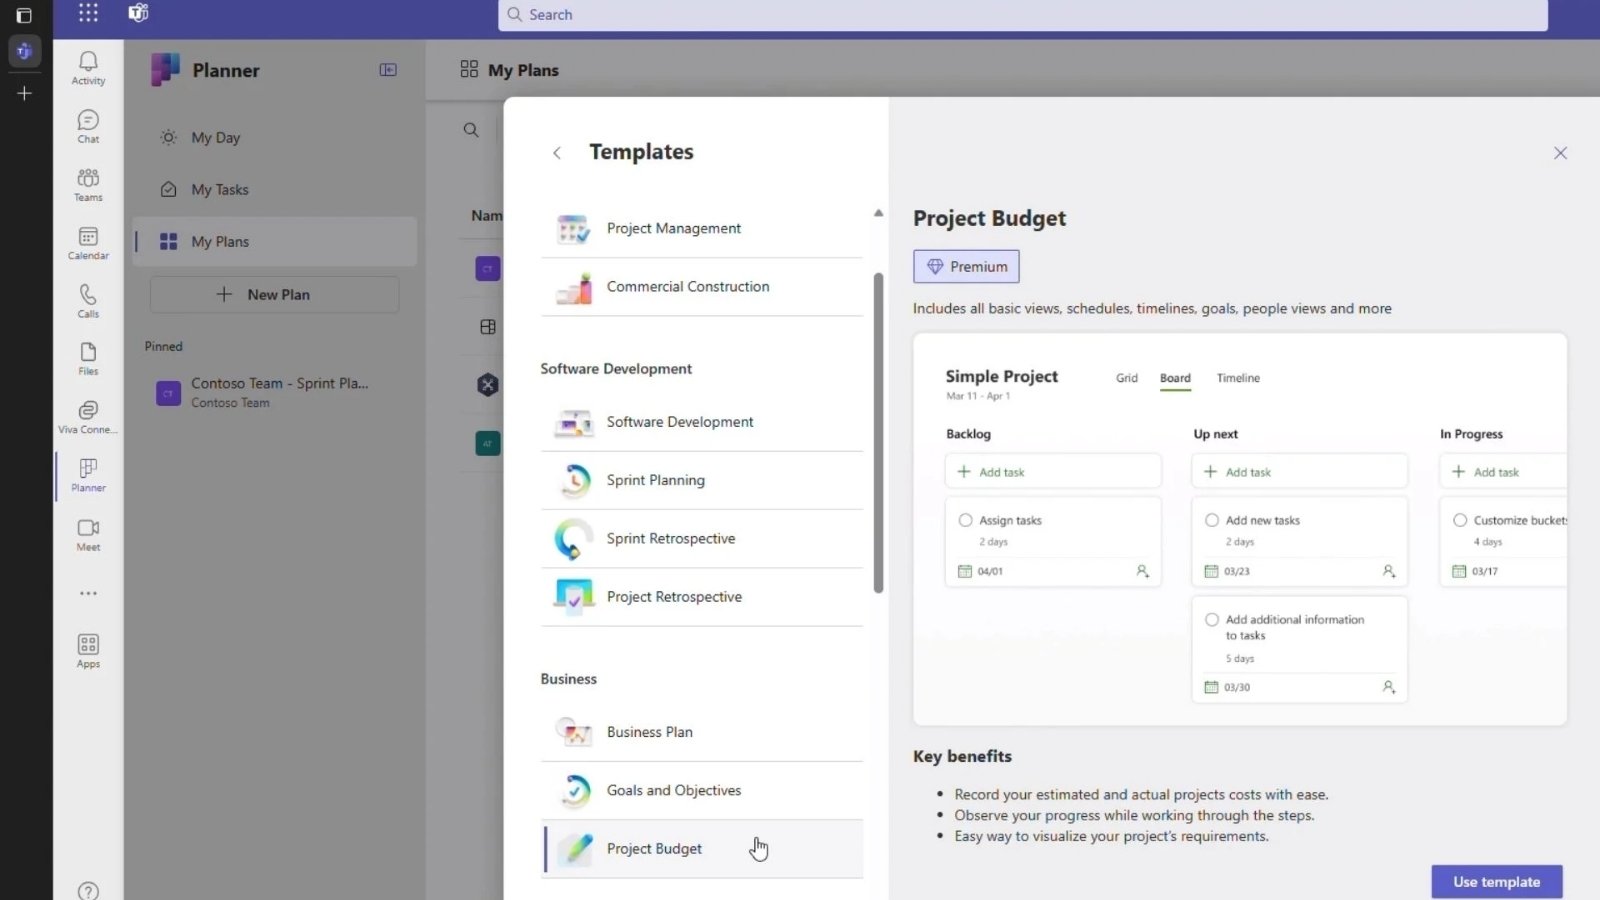Click the Teams logo in title bar
The width and height of the screenshot is (1600, 900).
(138, 13)
